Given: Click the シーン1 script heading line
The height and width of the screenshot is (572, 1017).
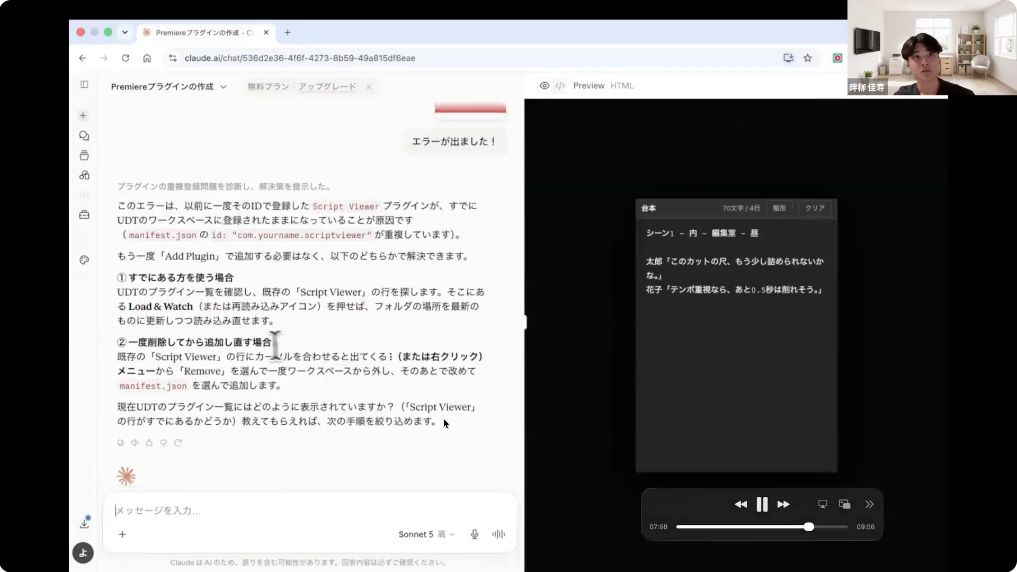Looking at the screenshot, I should (702, 233).
